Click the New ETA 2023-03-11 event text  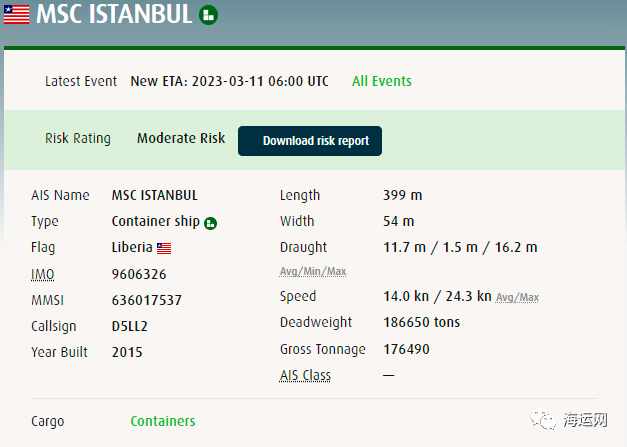coord(230,81)
